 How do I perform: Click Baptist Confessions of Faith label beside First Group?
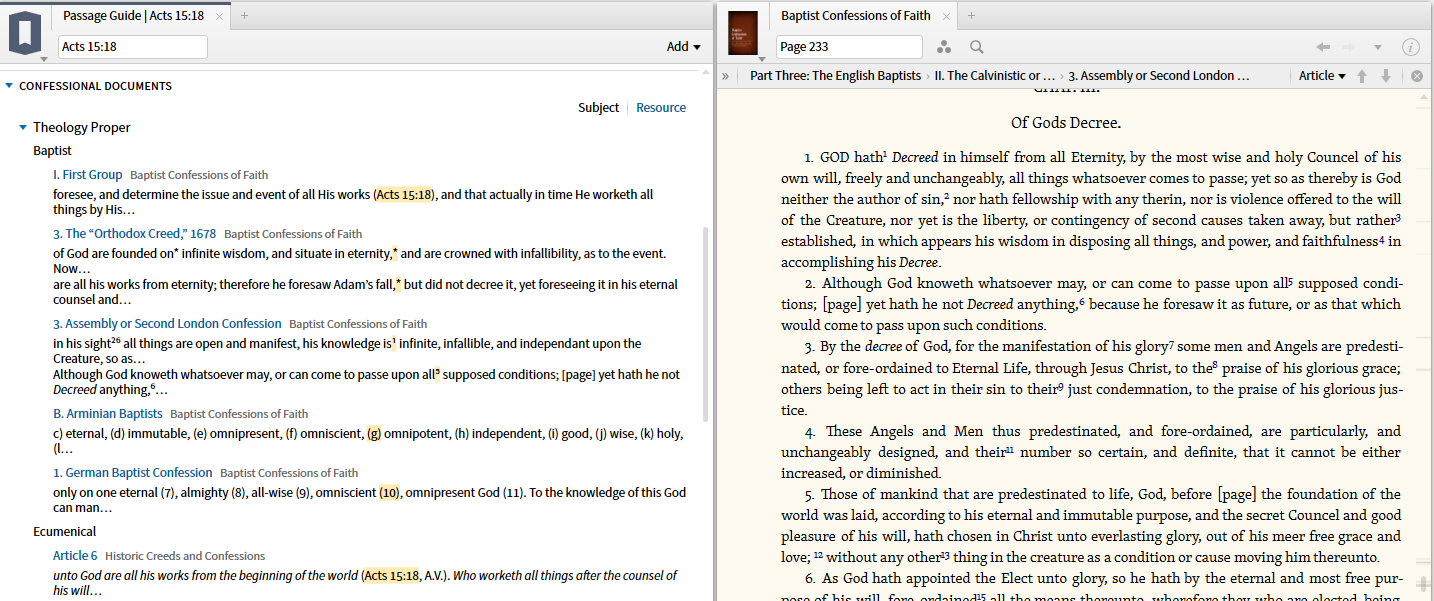pyautogui.click(x=199, y=175)
